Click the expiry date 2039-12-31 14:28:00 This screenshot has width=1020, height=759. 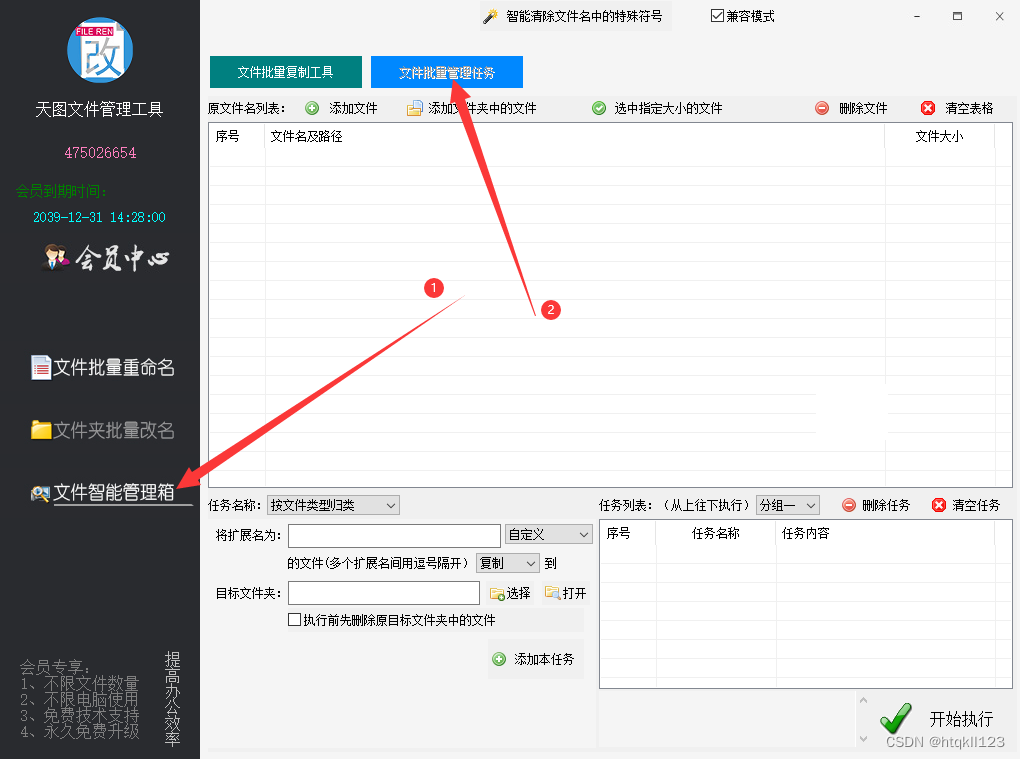tap(99, 217)
